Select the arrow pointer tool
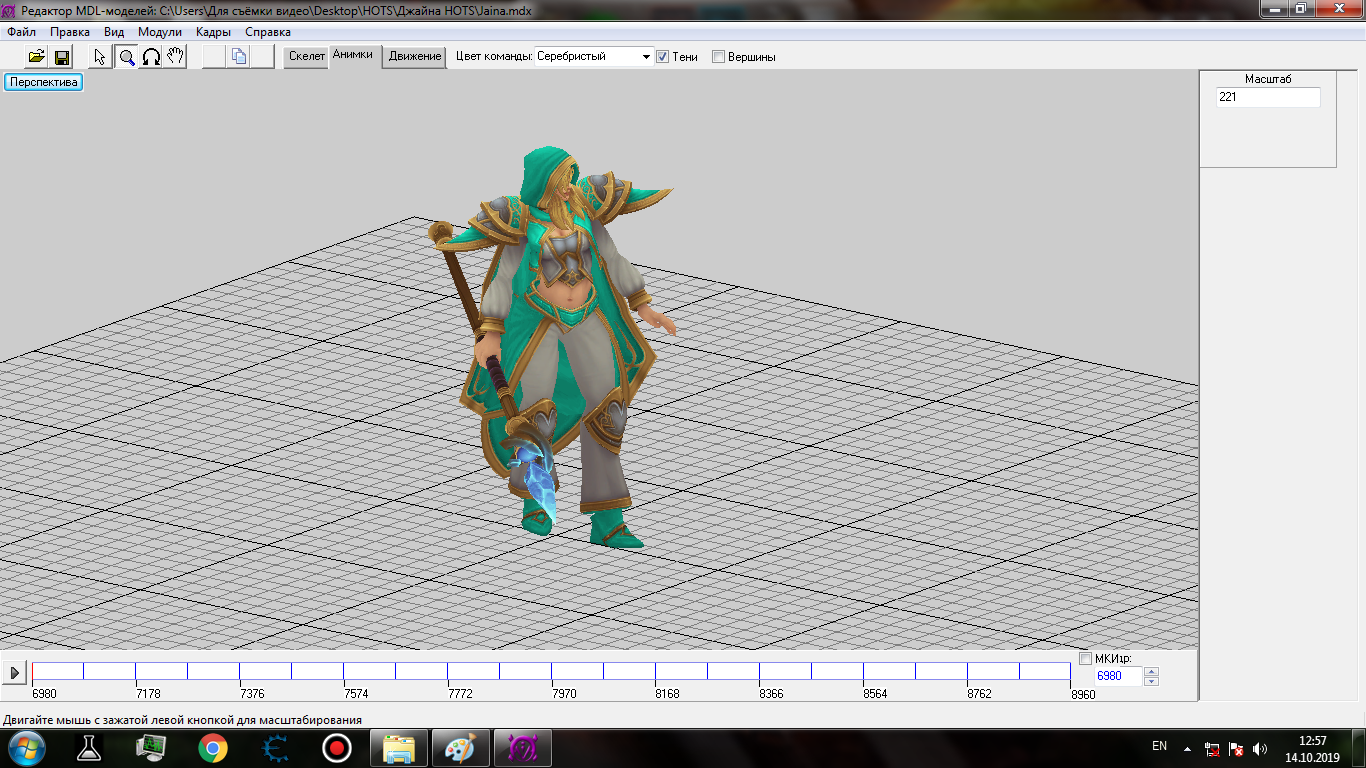 [x=100, y=57]
